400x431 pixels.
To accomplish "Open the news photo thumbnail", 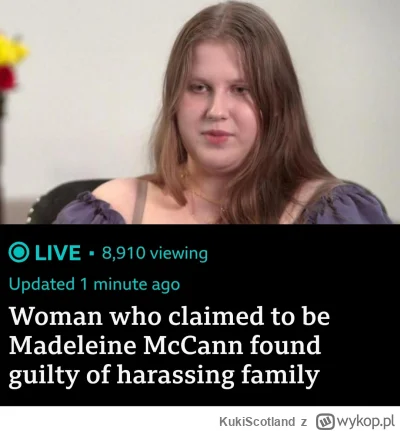I will coord(200,112).
